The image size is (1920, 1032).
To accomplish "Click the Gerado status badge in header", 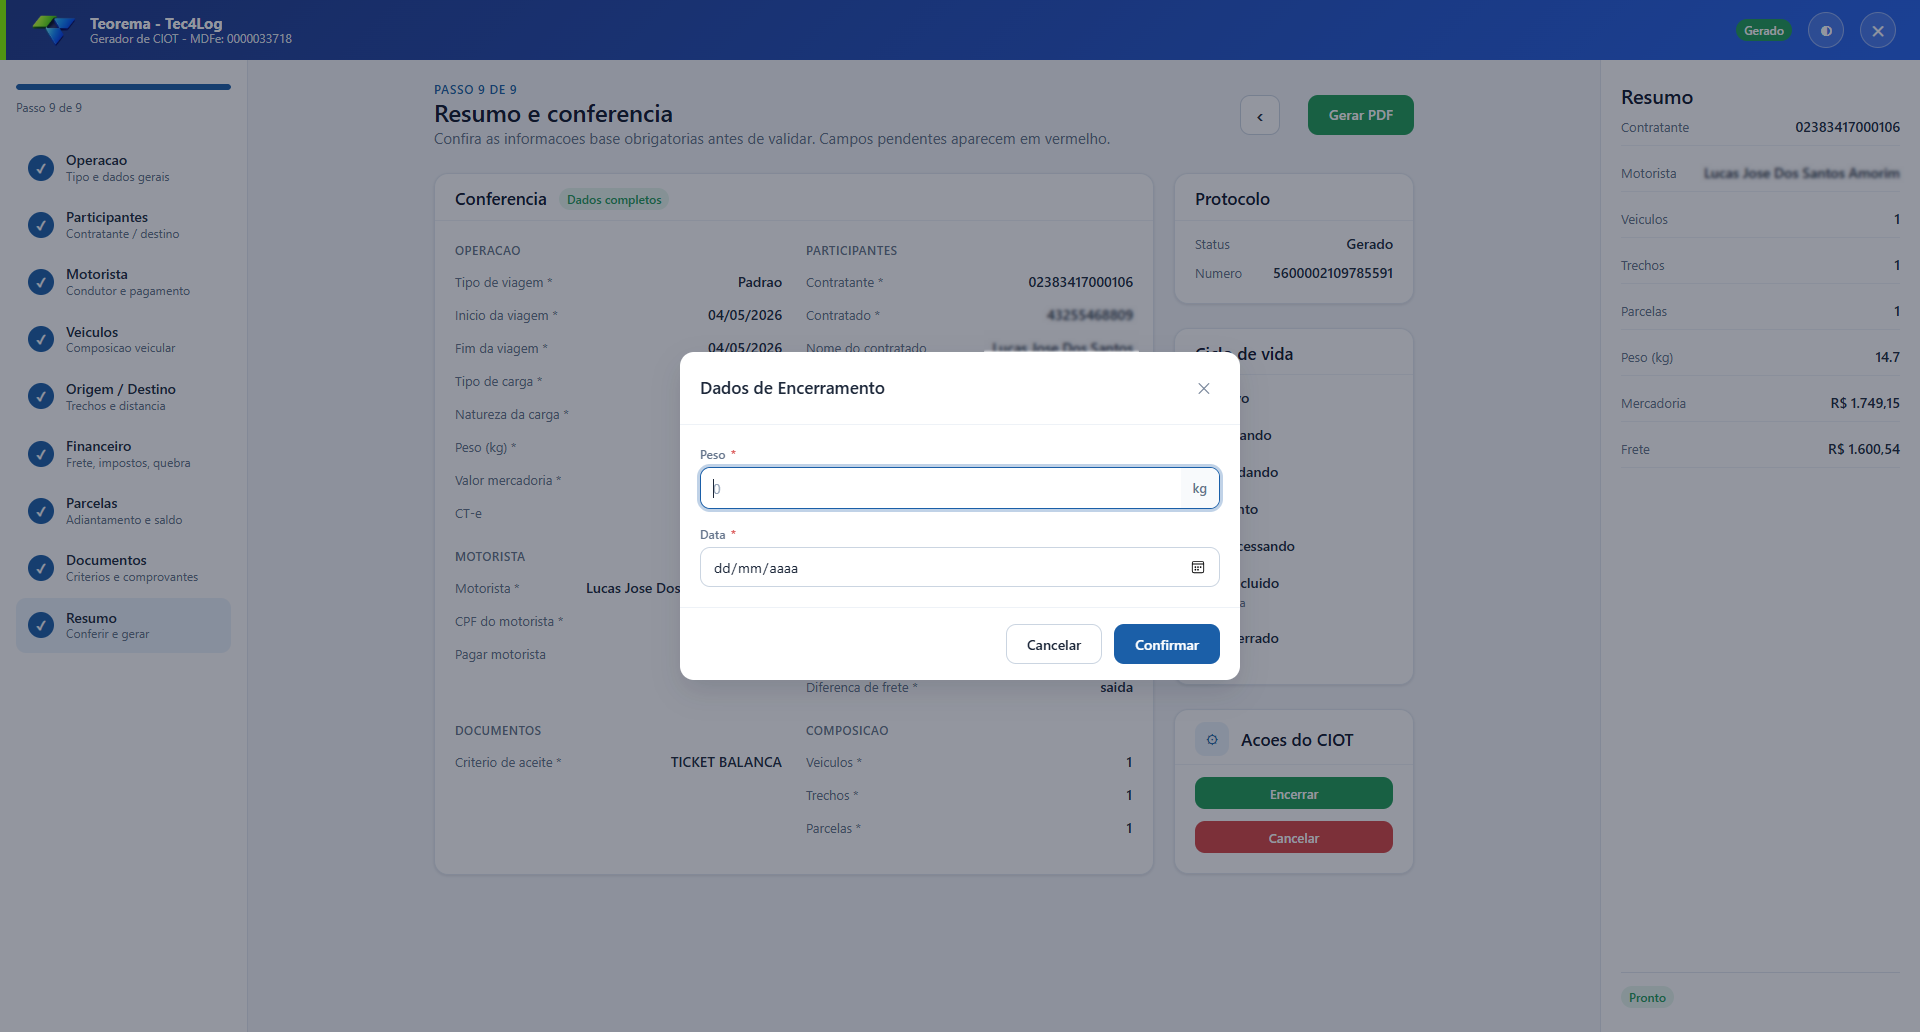I will [1764, 31].
